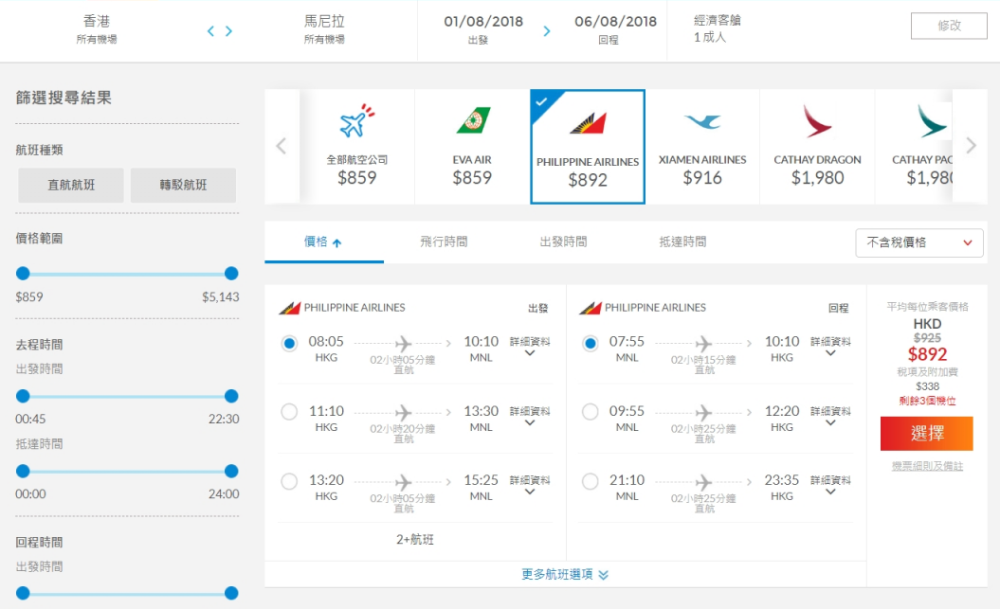Viewport: 1000px width, 609px height.
Task: Sort results by 抵達時間 tab
Action: [x=682, y=242]
